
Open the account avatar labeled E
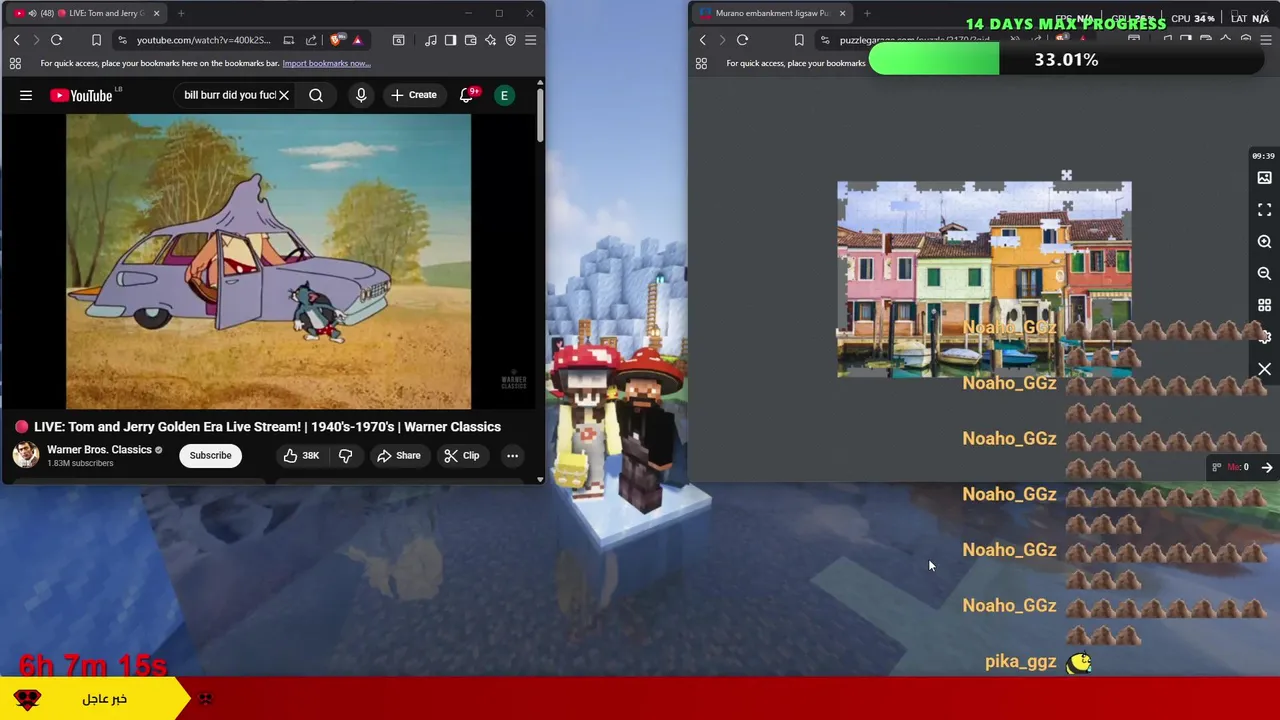point(505,95)
